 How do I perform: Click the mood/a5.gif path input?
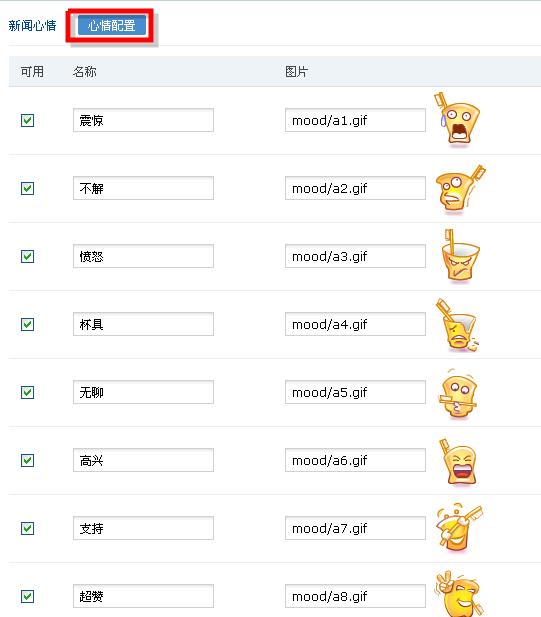click(x=355, y=392)
